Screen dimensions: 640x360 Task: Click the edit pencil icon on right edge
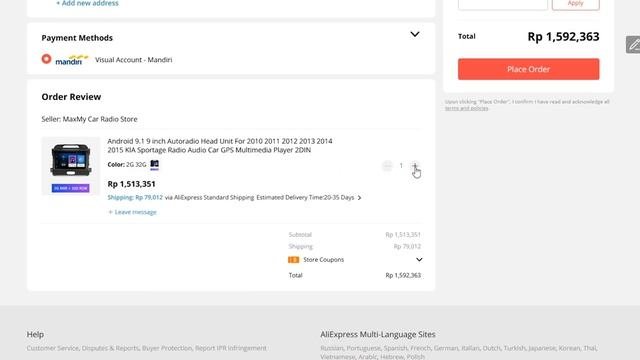click(x=633, y=45)
